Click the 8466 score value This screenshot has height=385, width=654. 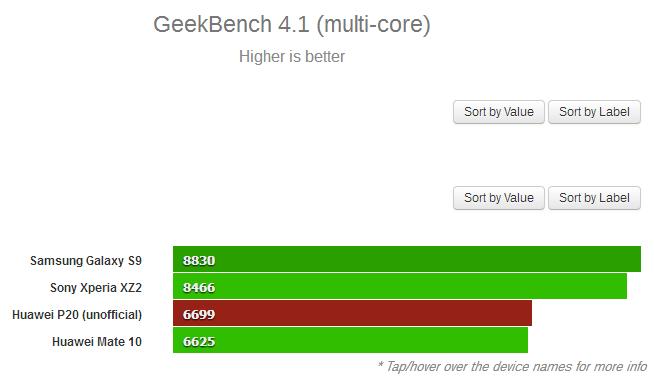click(x=199, y=288)
